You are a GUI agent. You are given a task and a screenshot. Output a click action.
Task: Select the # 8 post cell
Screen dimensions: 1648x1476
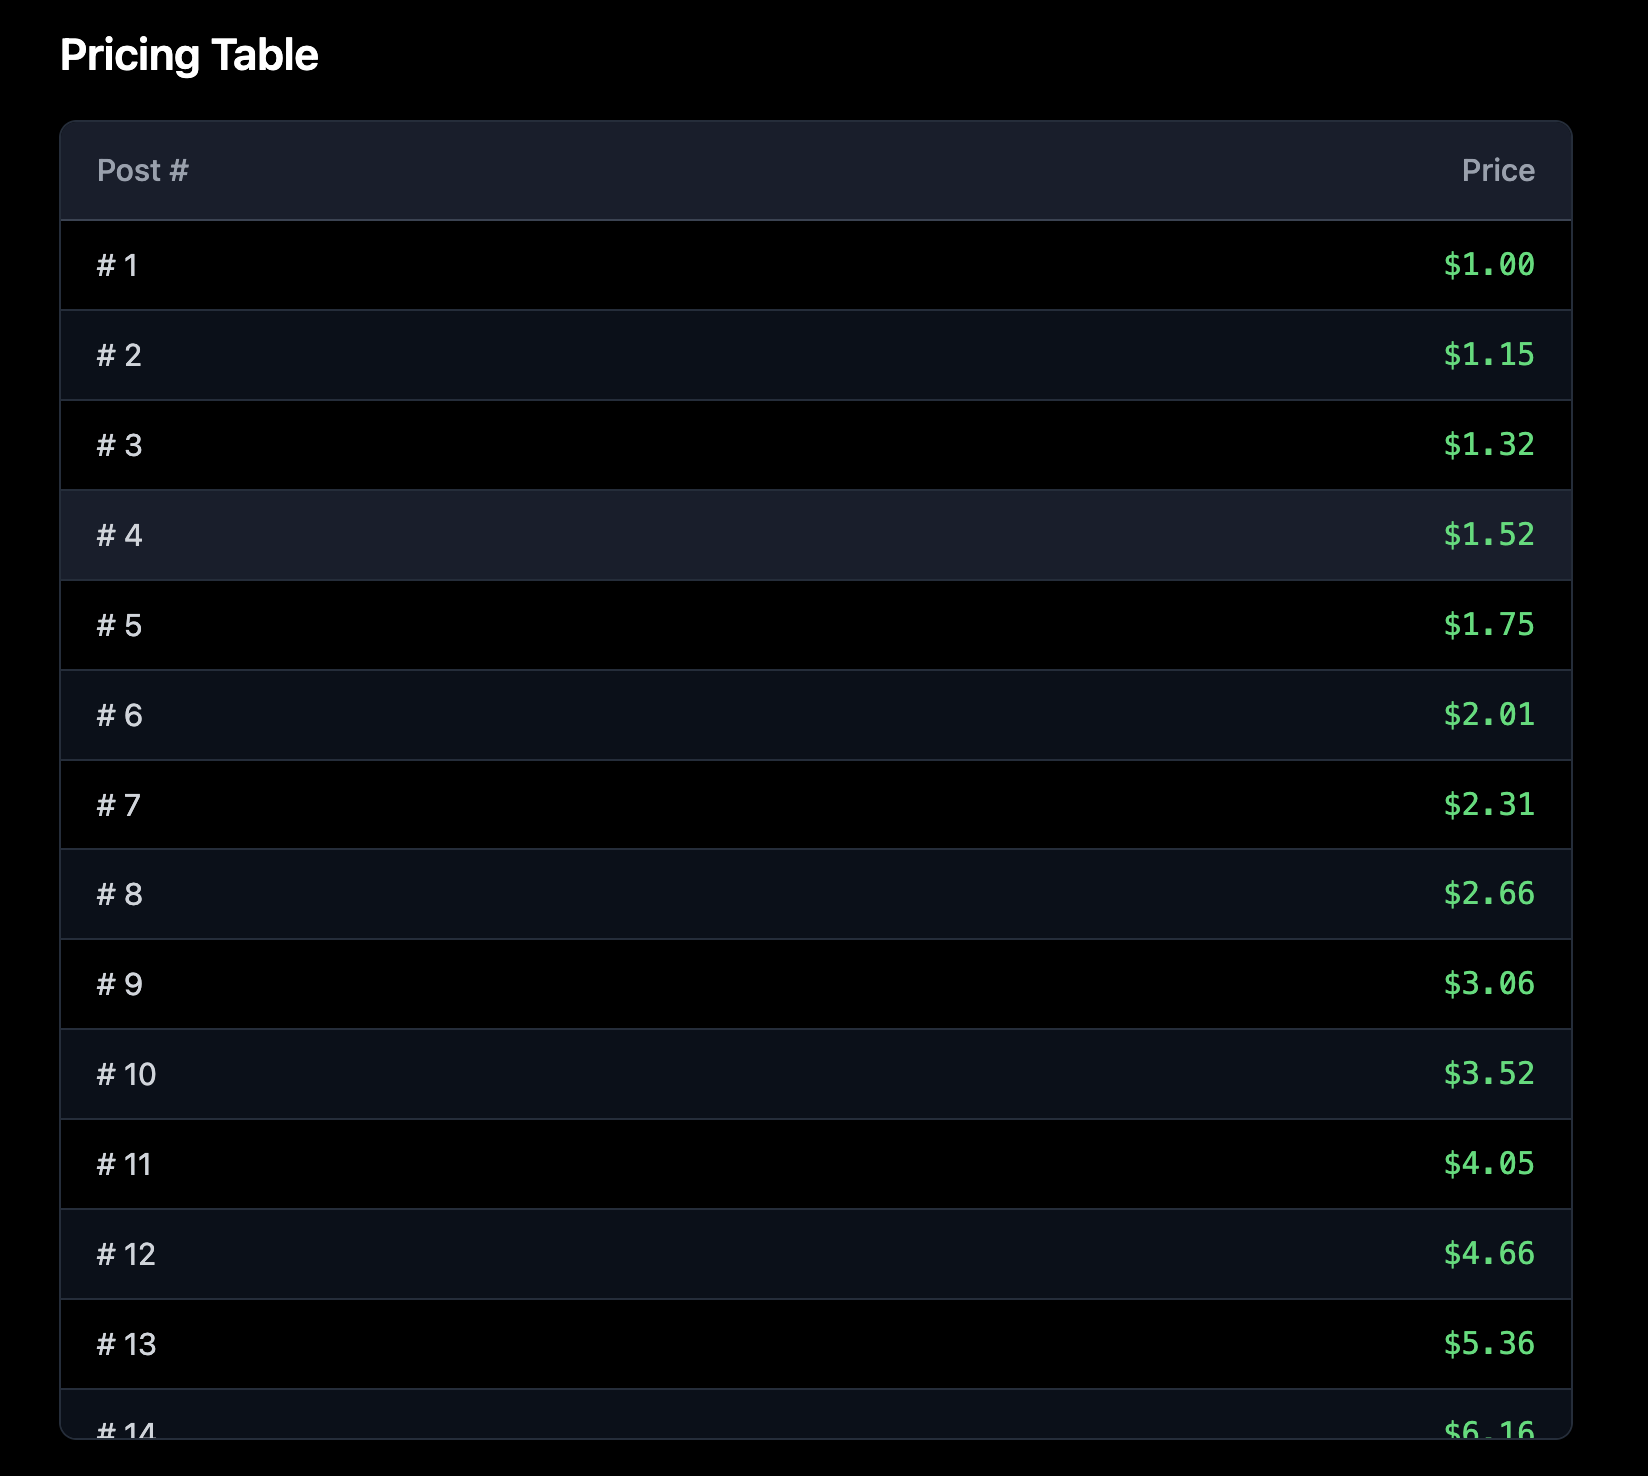click(119, 894)
